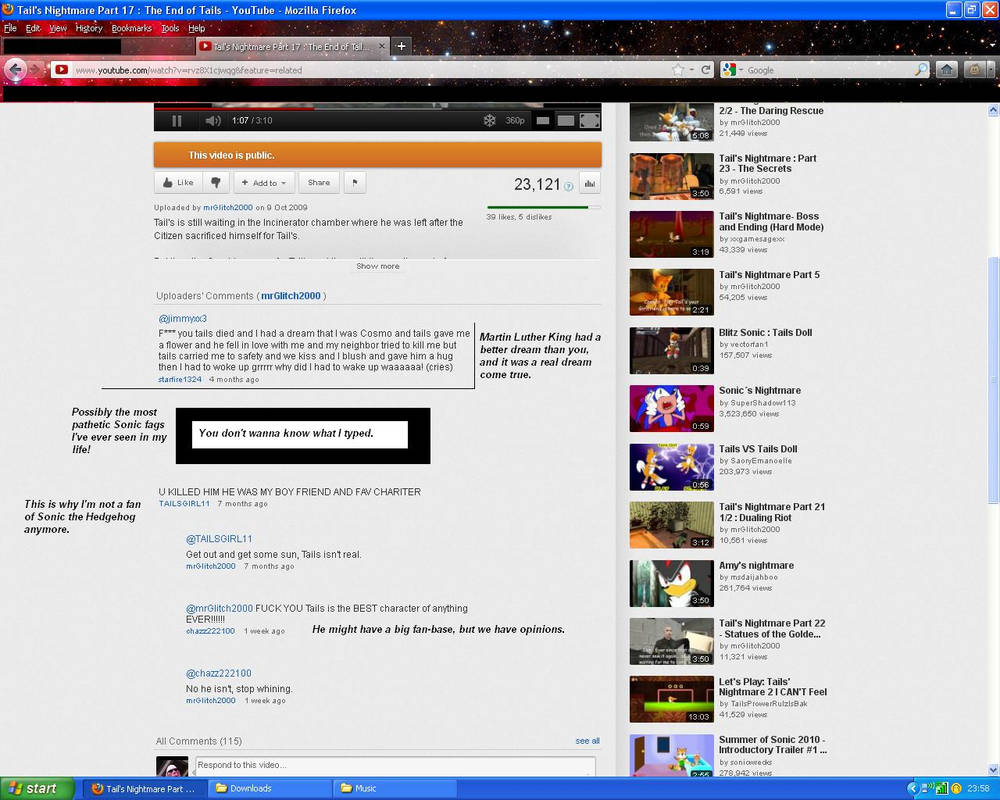Open chazz222100 commenter profile
Image resolution: width=1000 pixels, height=800 pixels.
tap(210, 631)
